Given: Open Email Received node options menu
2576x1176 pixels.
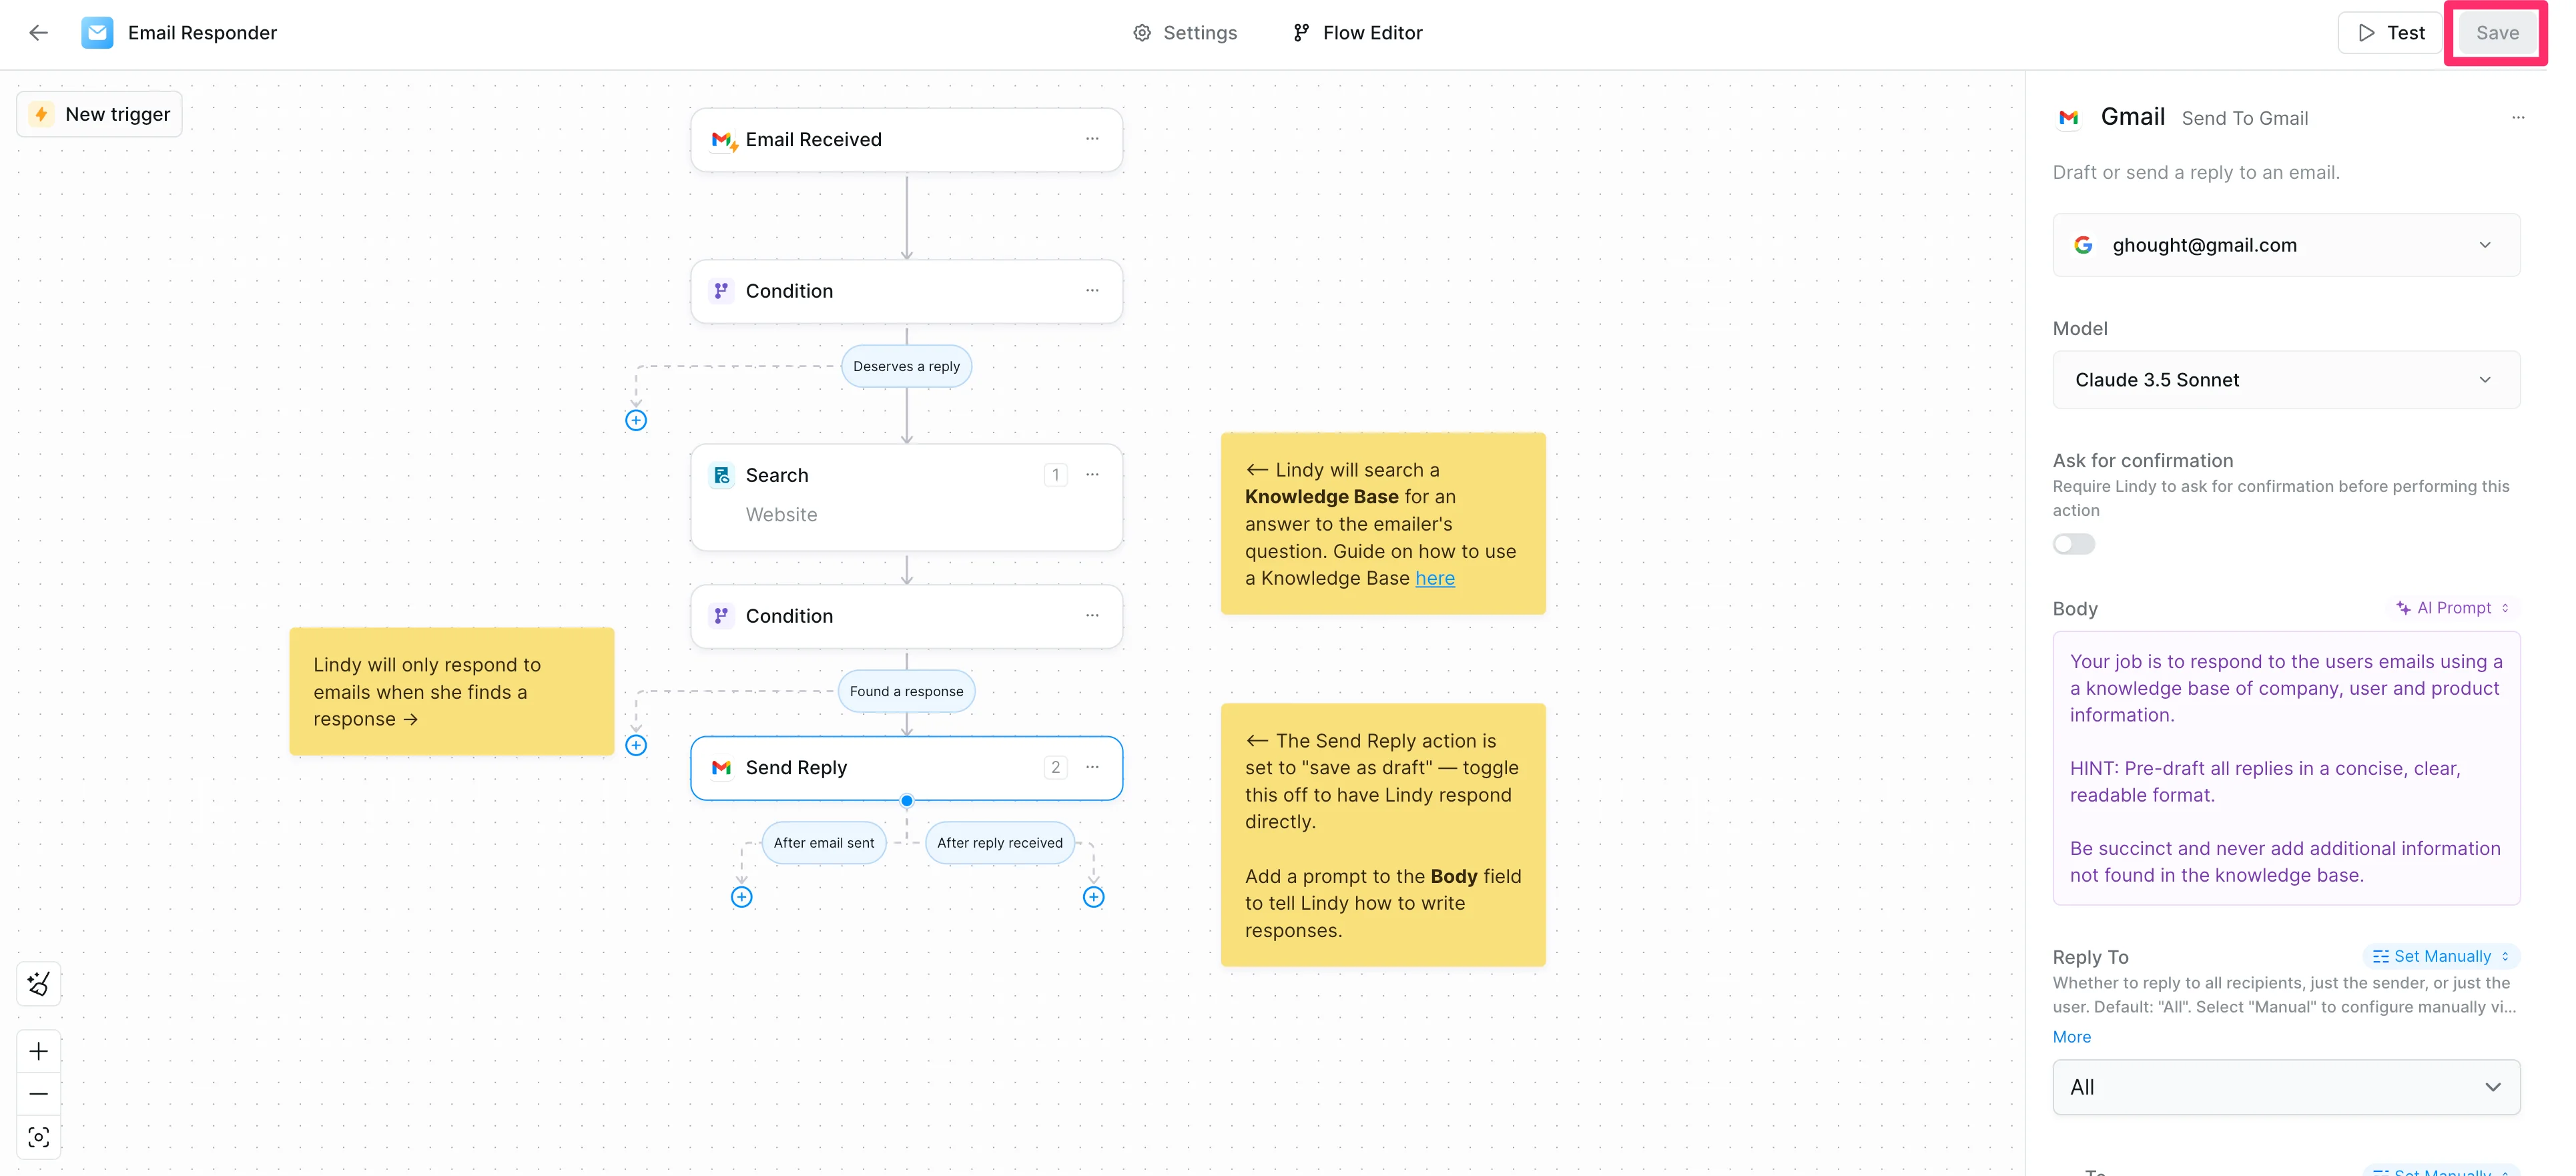Looking at the screenshot, I should 1092,140.
